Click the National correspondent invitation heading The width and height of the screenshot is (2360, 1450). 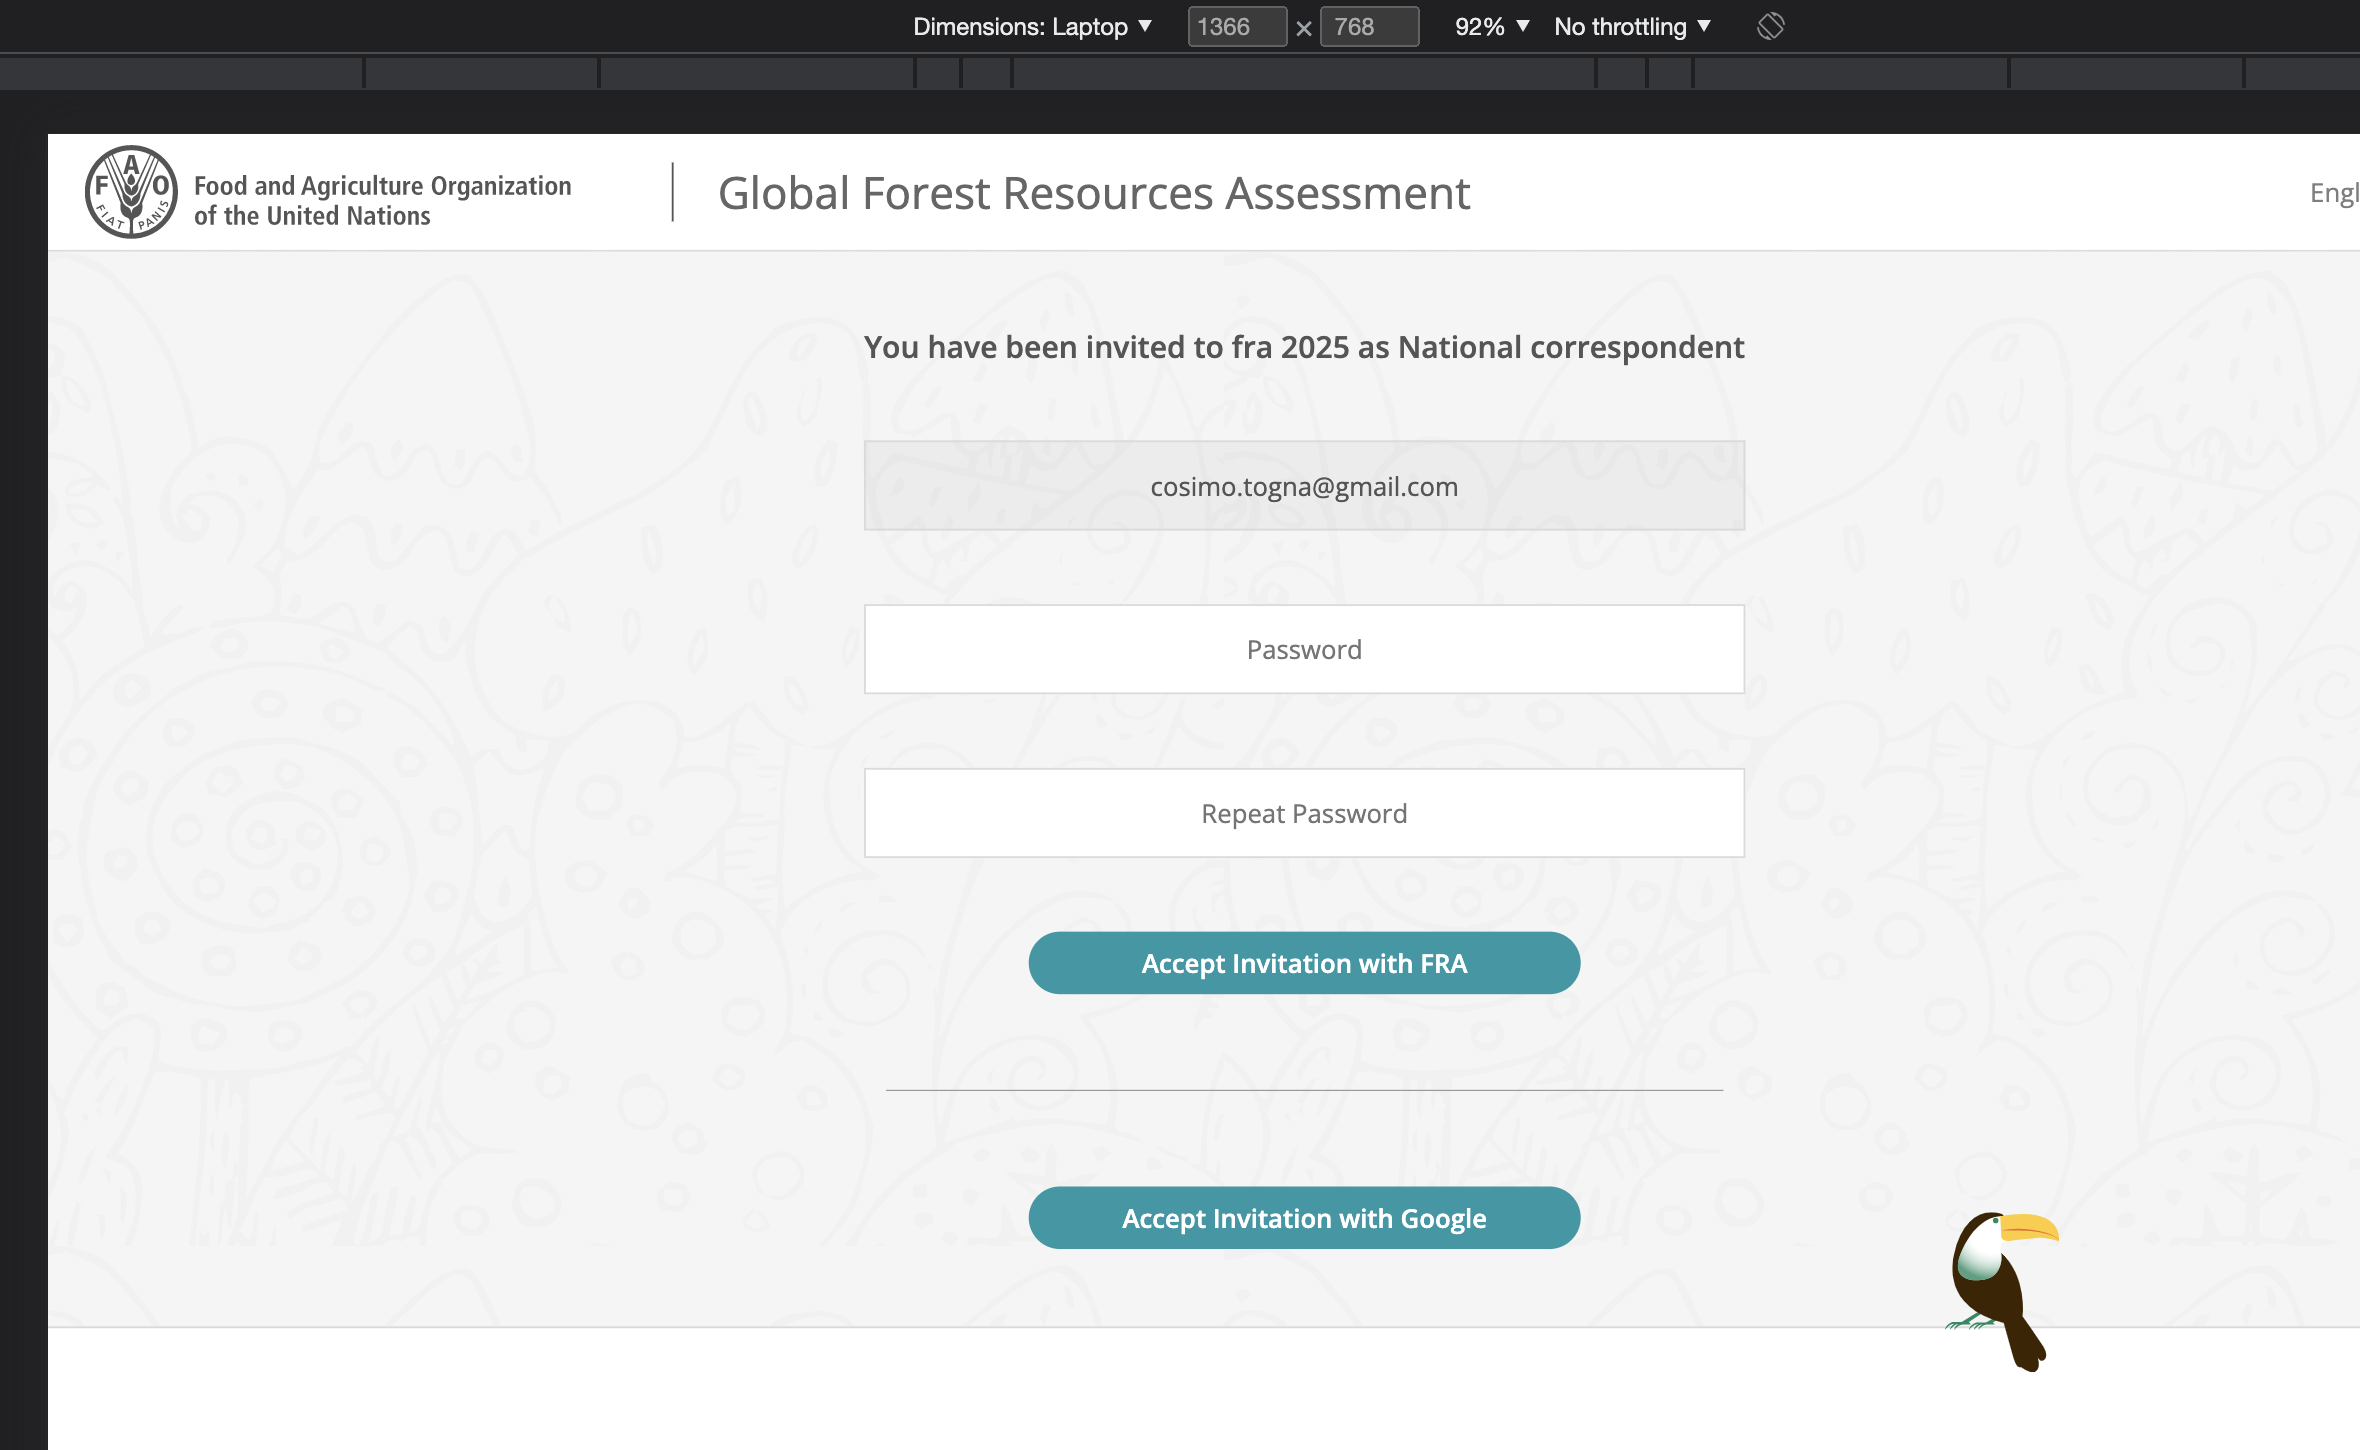[x=1305, y=347]
